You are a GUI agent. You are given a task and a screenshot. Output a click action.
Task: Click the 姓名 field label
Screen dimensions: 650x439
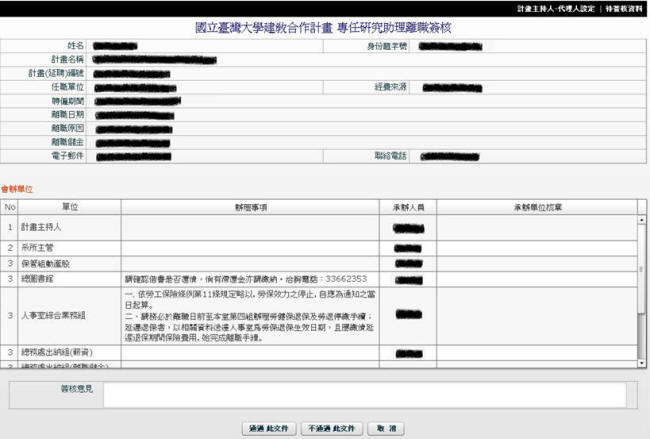pyautogui.click(x=76, y=46)
